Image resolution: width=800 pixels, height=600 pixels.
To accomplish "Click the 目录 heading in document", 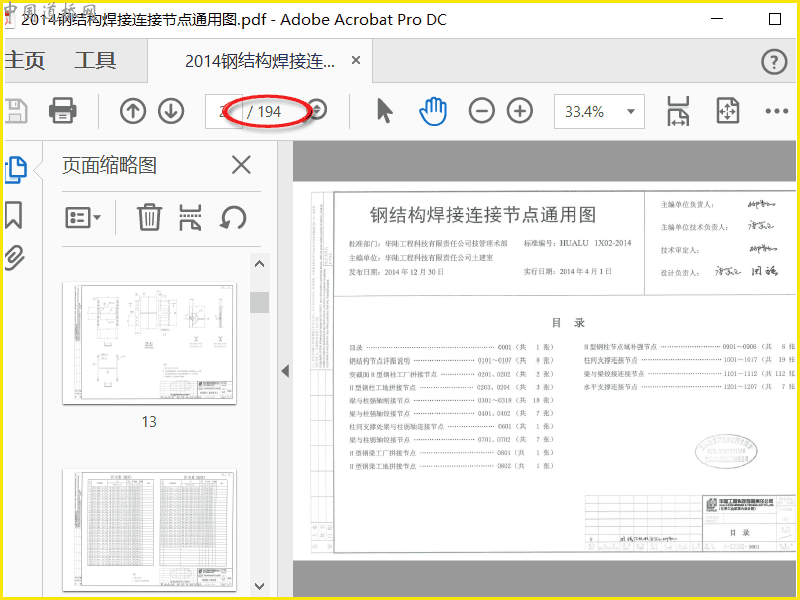I will (x=568, y=323).
